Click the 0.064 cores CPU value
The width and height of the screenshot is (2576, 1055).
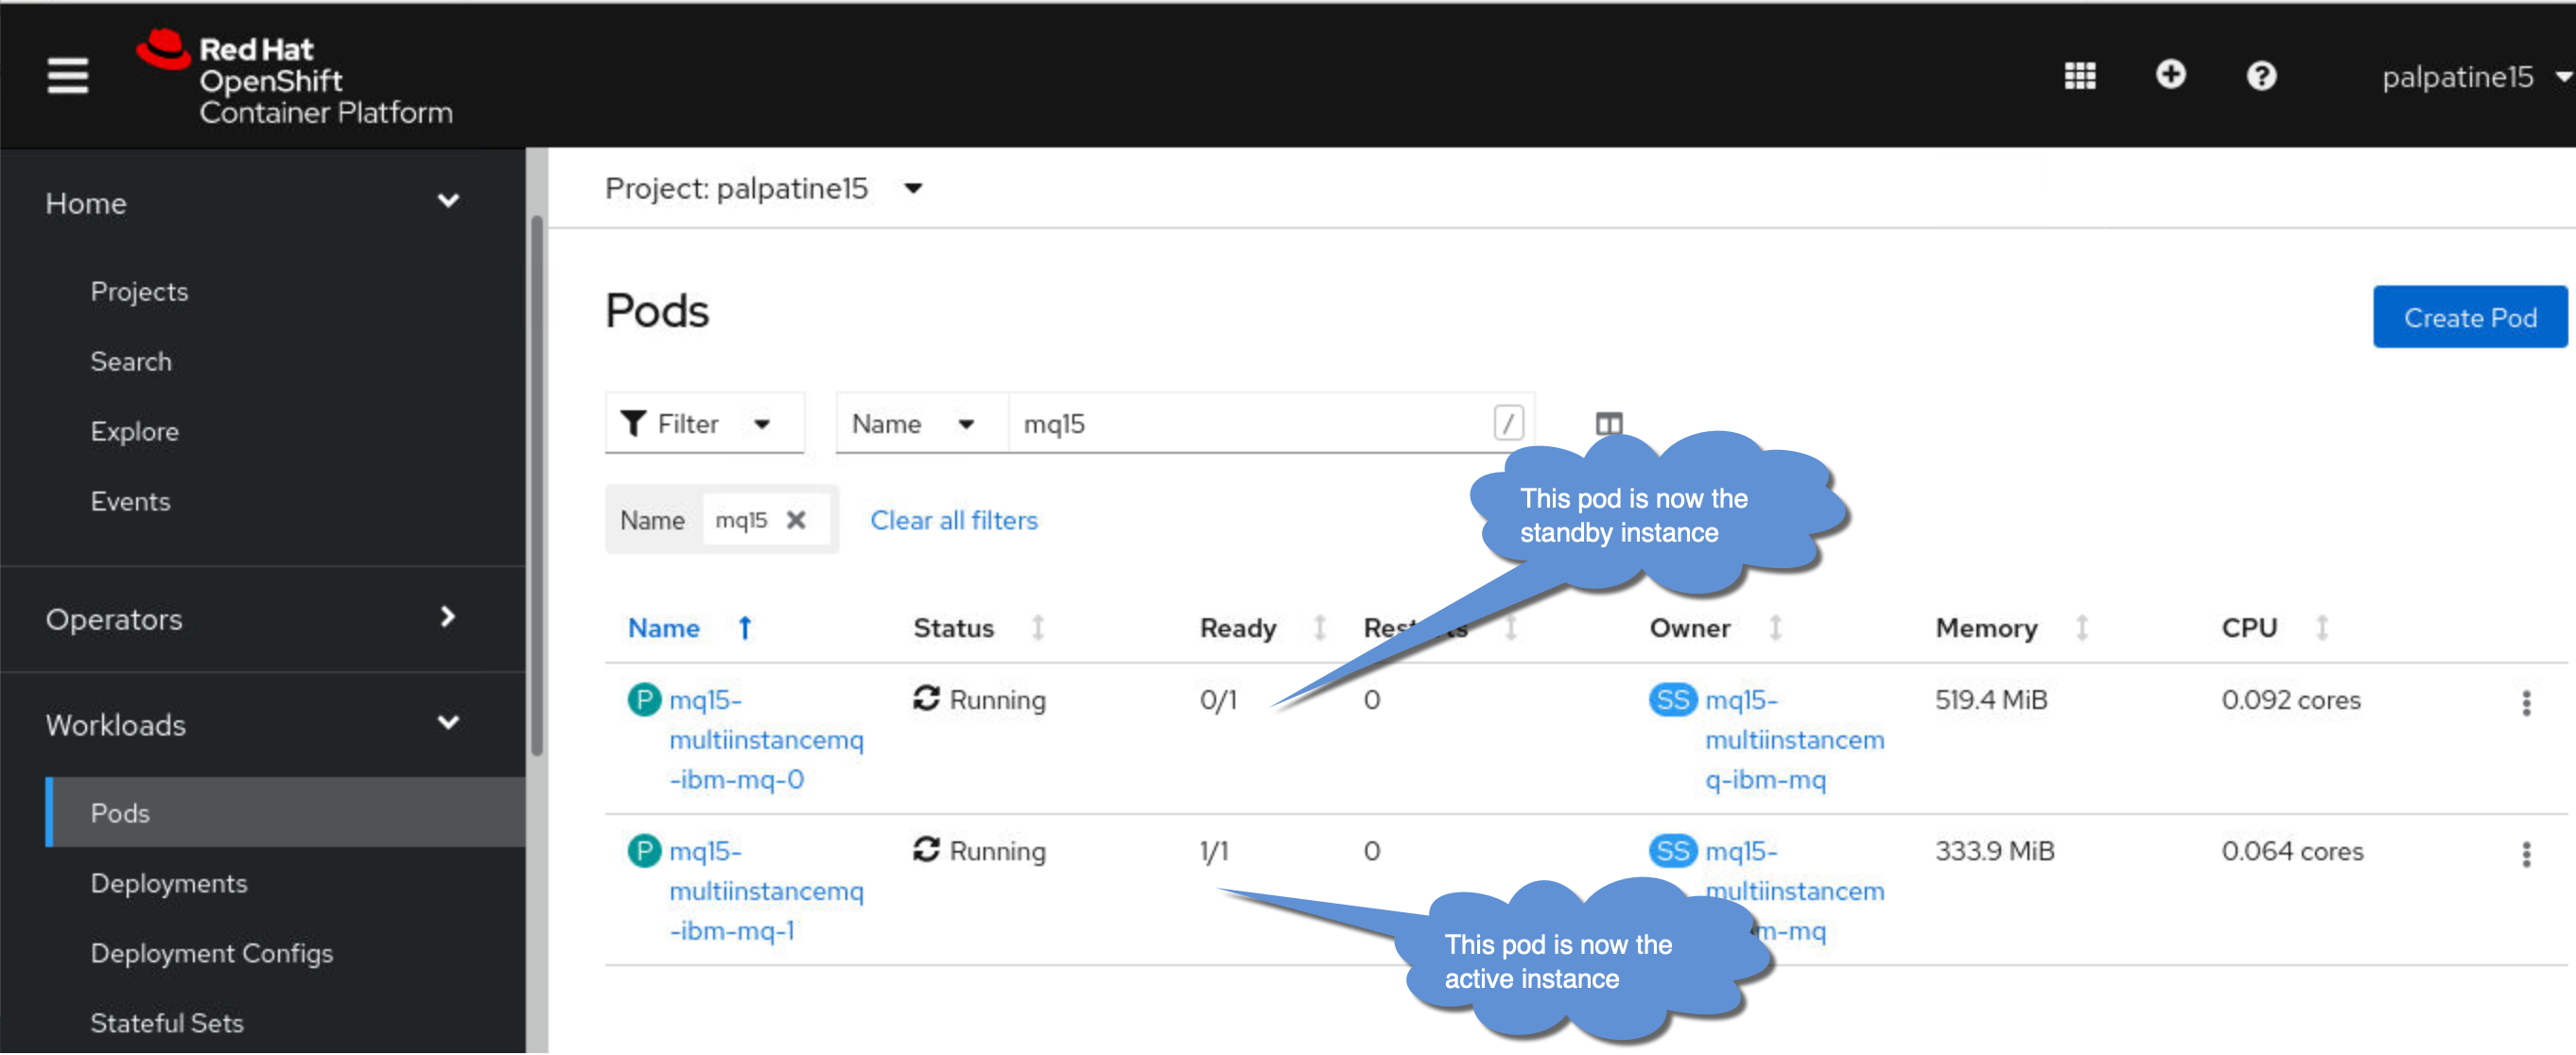click(2293, 851)
